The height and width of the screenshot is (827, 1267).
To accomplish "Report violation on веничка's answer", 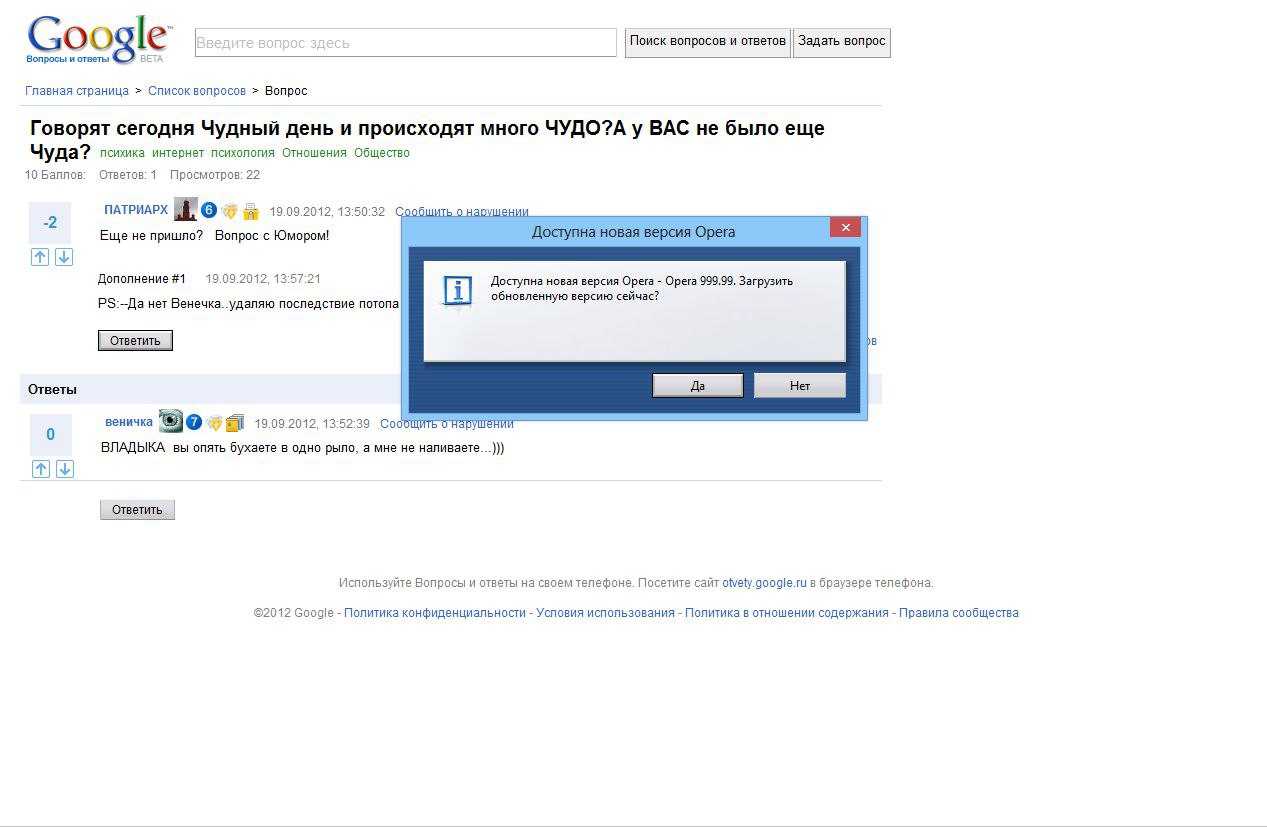I will tap(447, 424).
